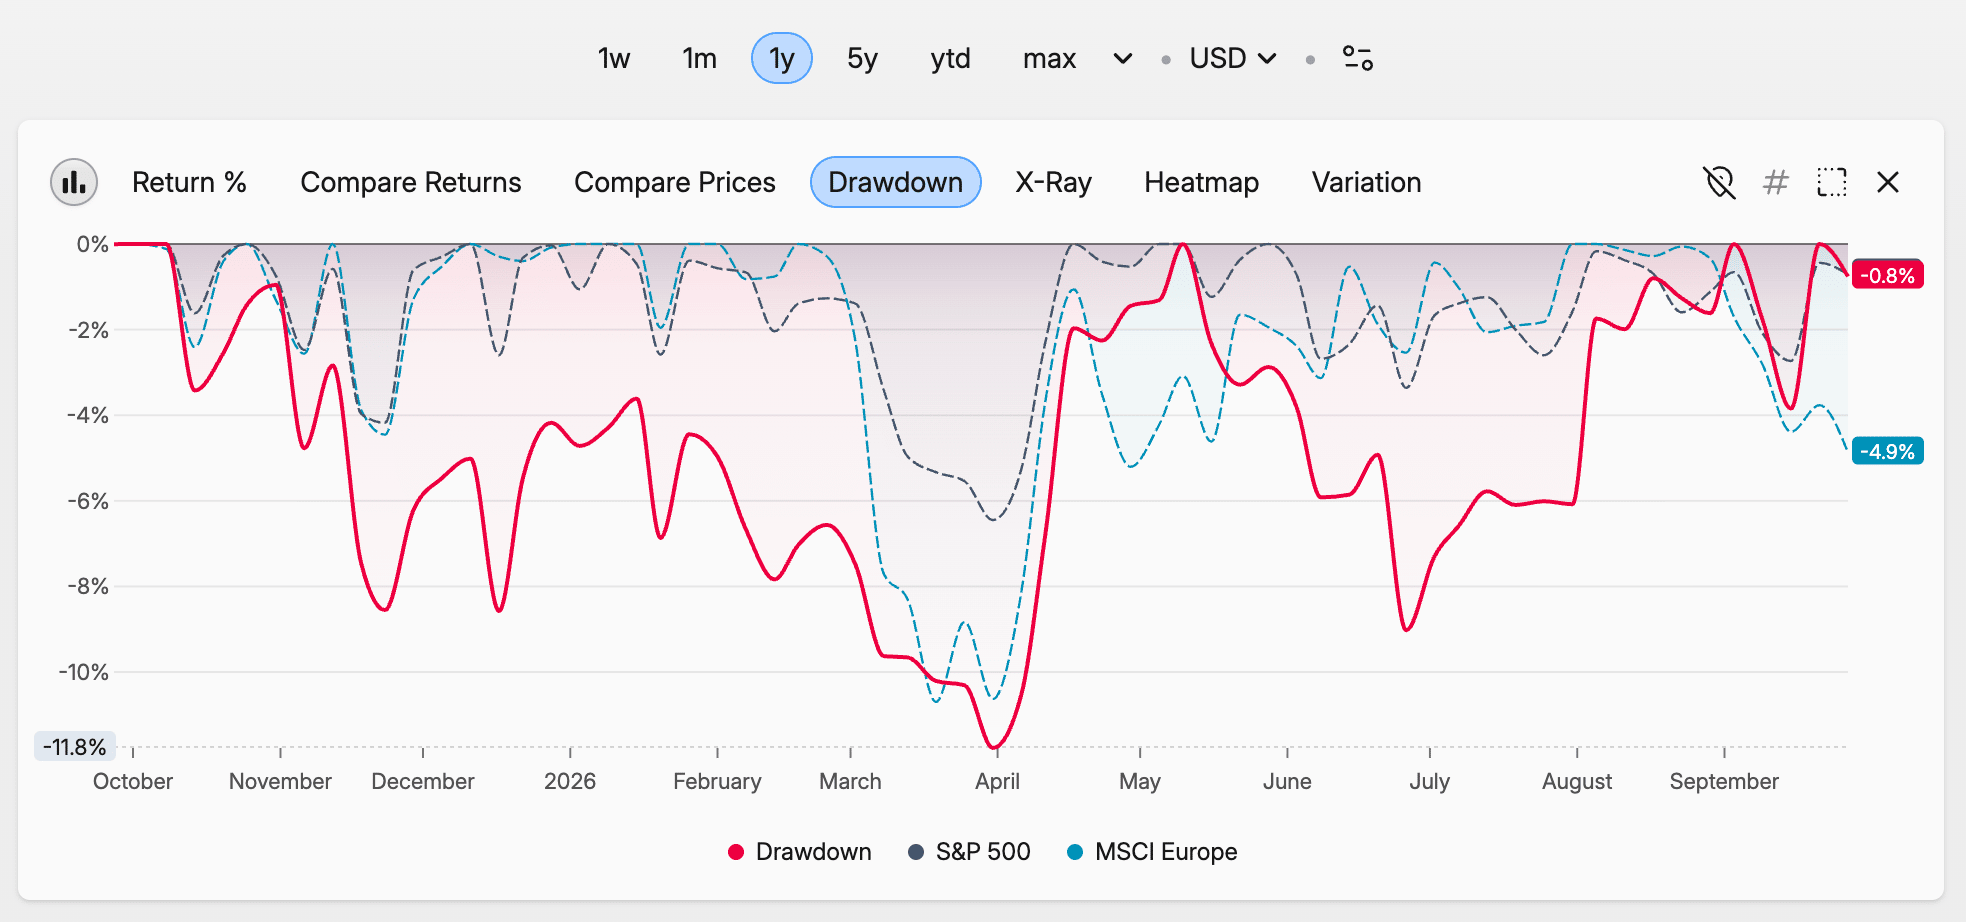Select the 1m time range
Screen dimensions: 1966x922
tap(699, 58)
